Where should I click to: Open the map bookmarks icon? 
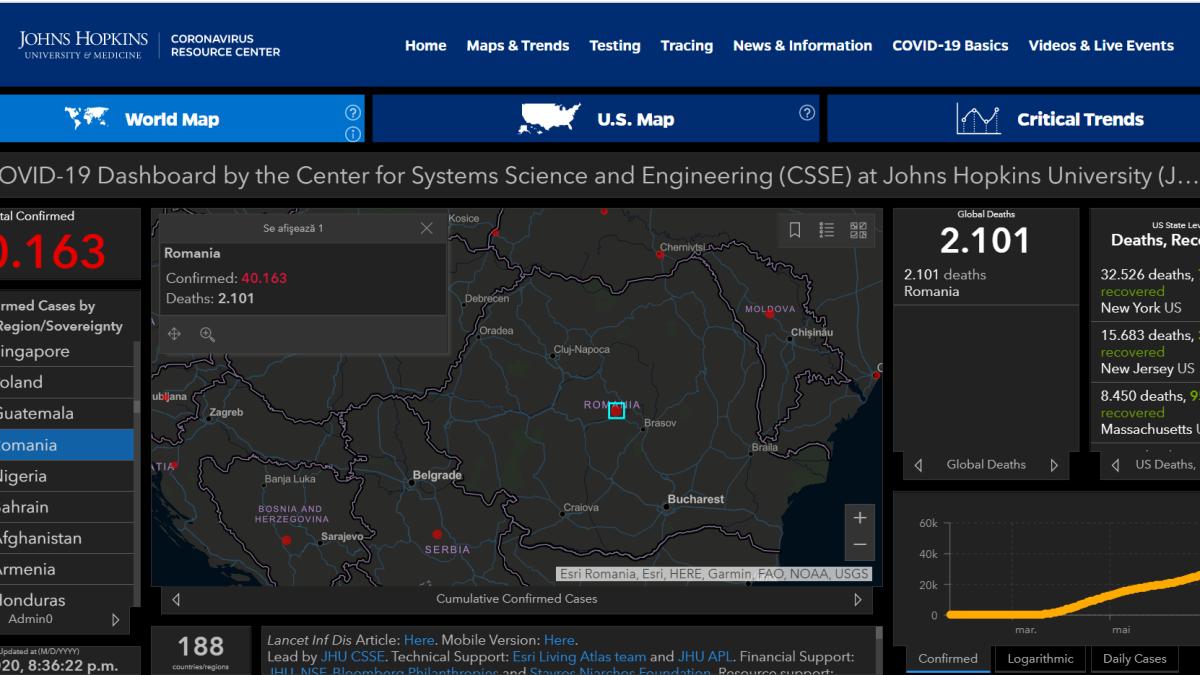(795, 230)
